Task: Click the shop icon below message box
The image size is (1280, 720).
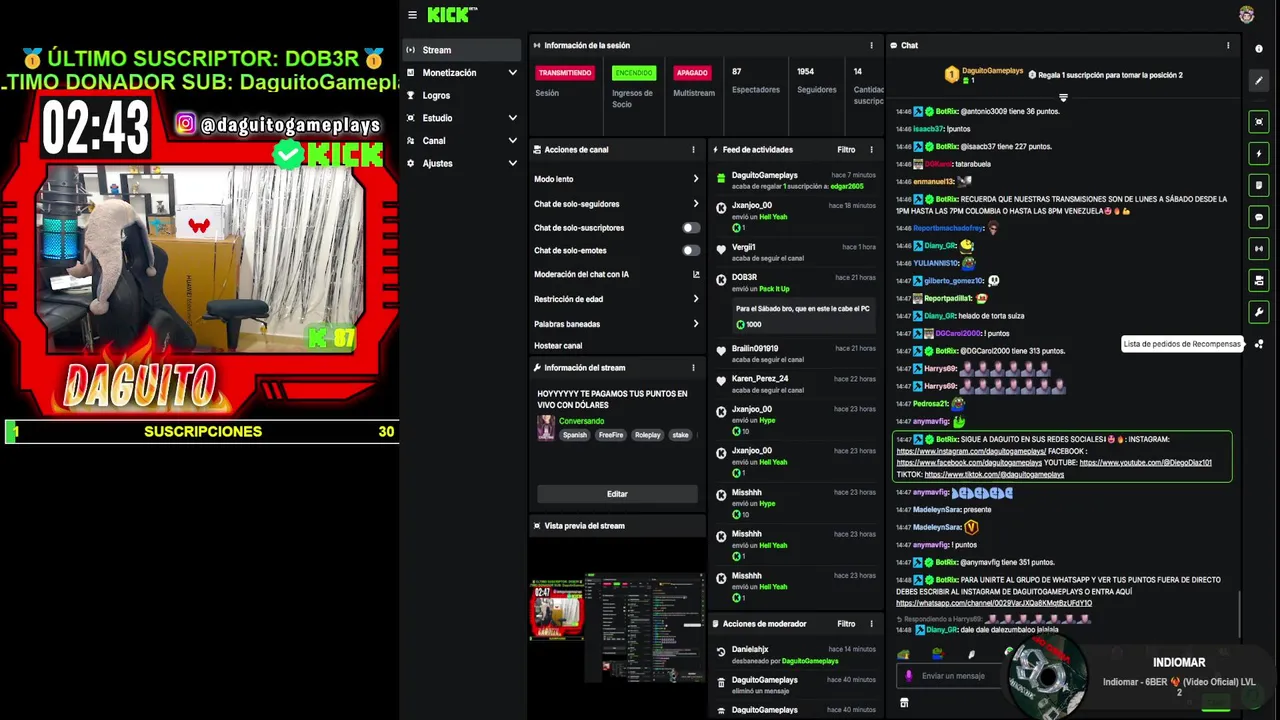Action: tap(904, 703)
